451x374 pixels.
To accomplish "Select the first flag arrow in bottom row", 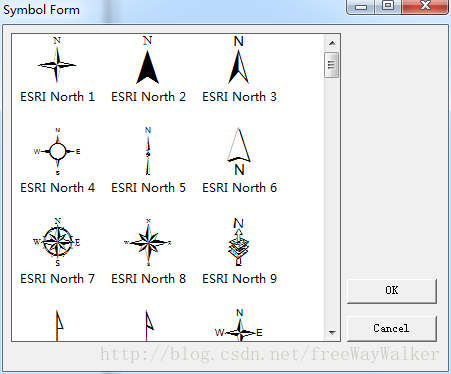I will (59, 325).
